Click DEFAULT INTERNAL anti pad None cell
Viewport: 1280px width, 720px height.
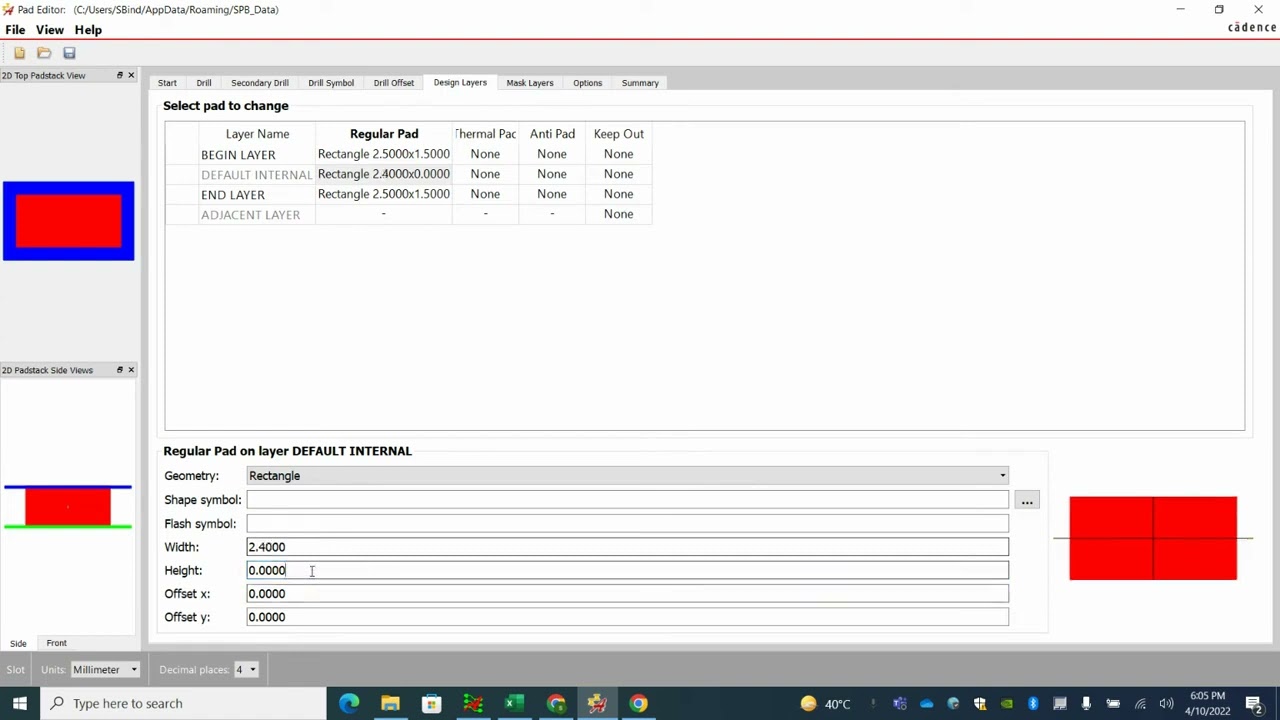pyautogui.click(x=552, y=174)
